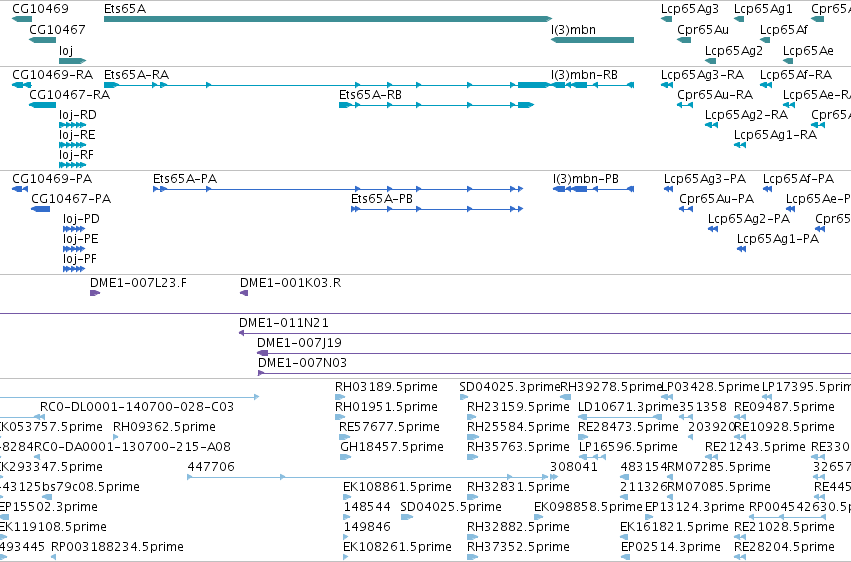The width and height of the screenshot is (851, 562).
Task: Click the RH25584.5prime EST label
Action: pos(518,427)
